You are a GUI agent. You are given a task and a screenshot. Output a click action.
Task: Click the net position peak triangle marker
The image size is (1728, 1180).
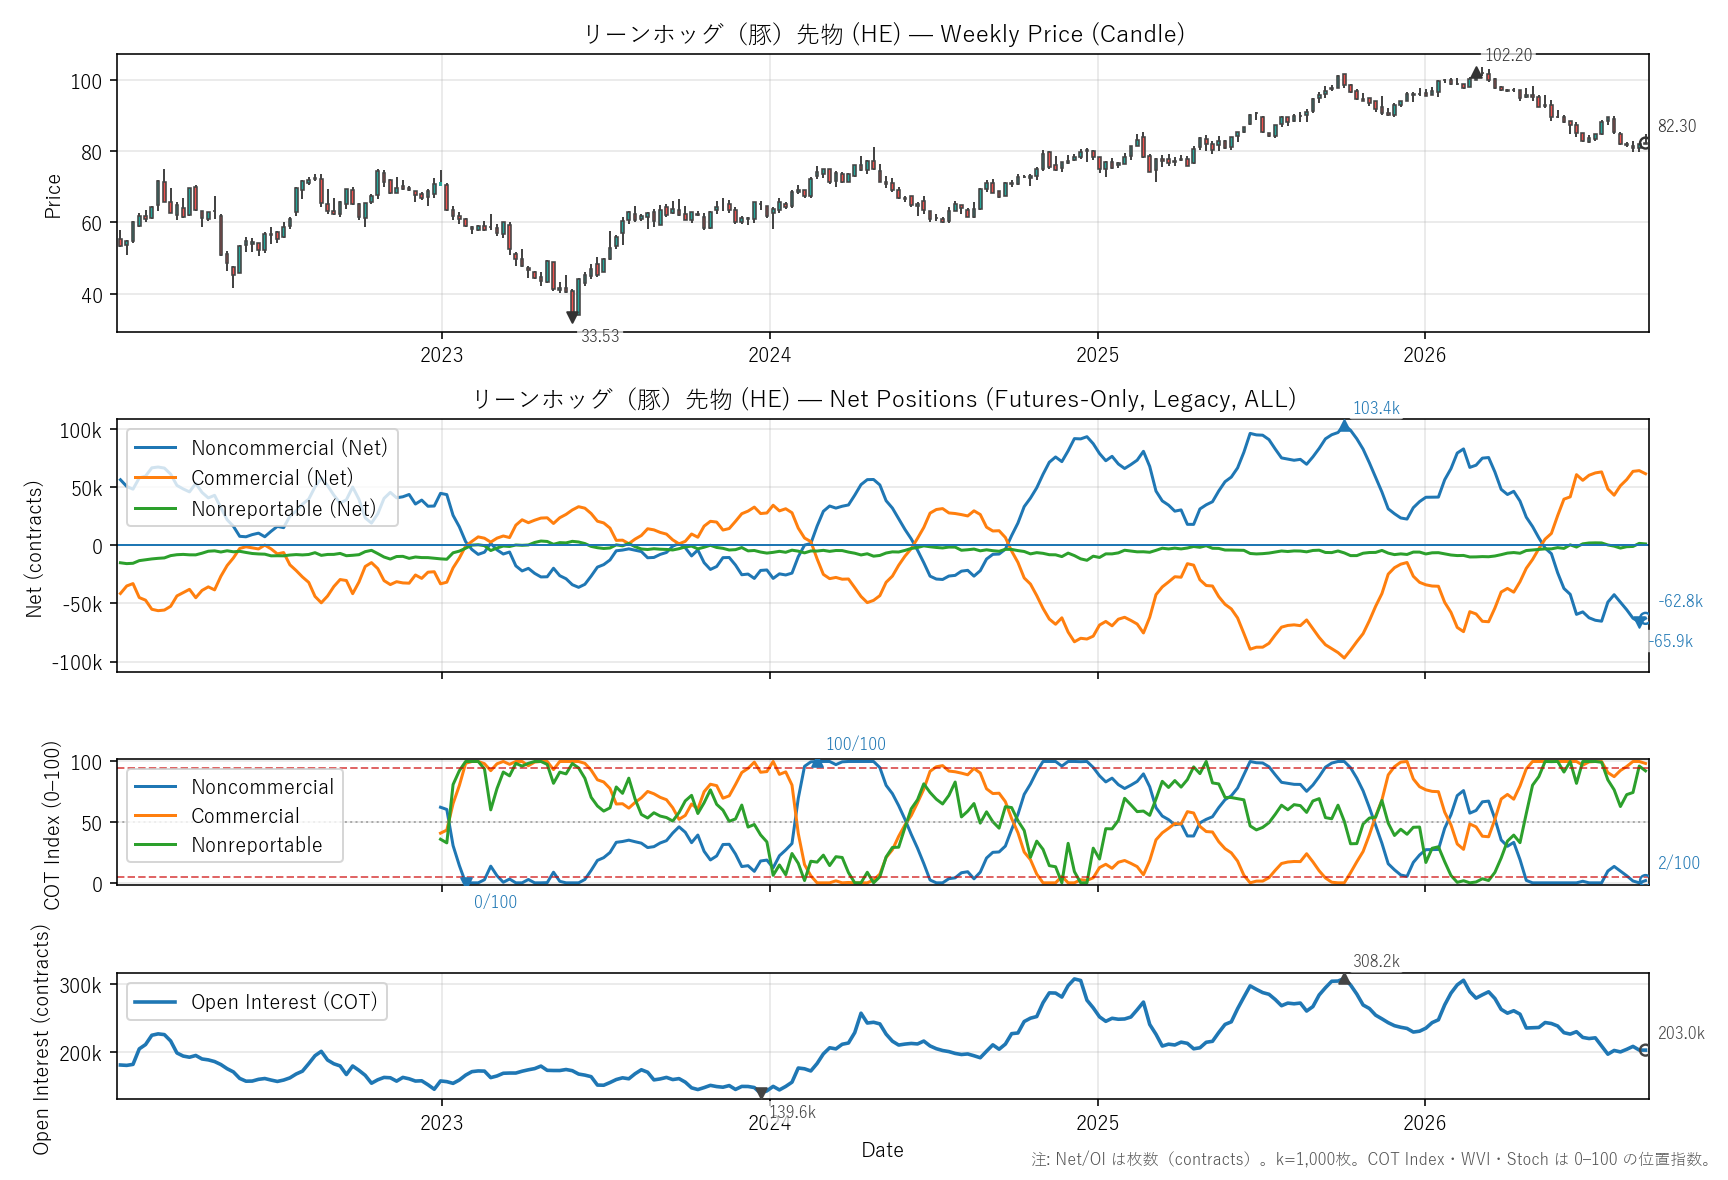pyautogui.click(x=1344, y=426)
